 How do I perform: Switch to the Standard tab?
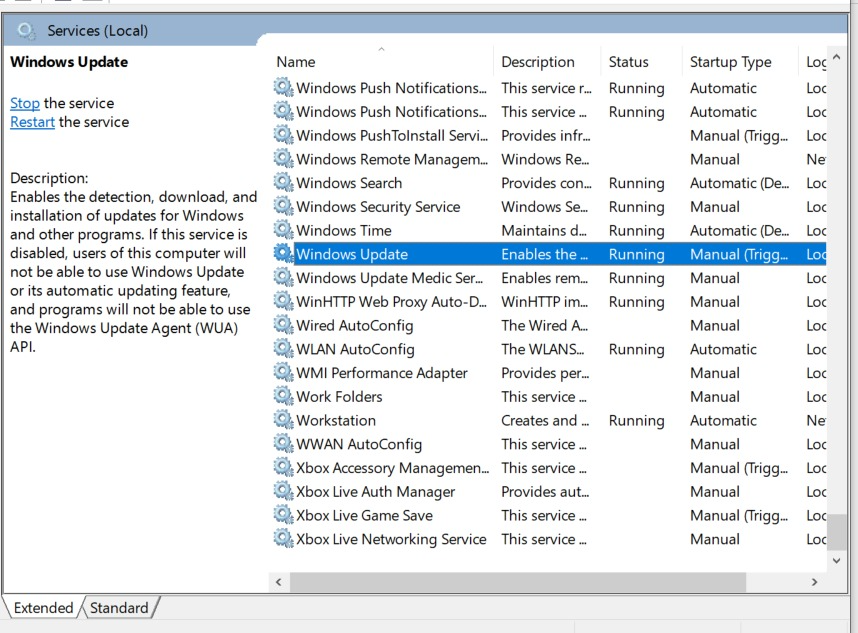pyautogui.click(x=119, y=608)
